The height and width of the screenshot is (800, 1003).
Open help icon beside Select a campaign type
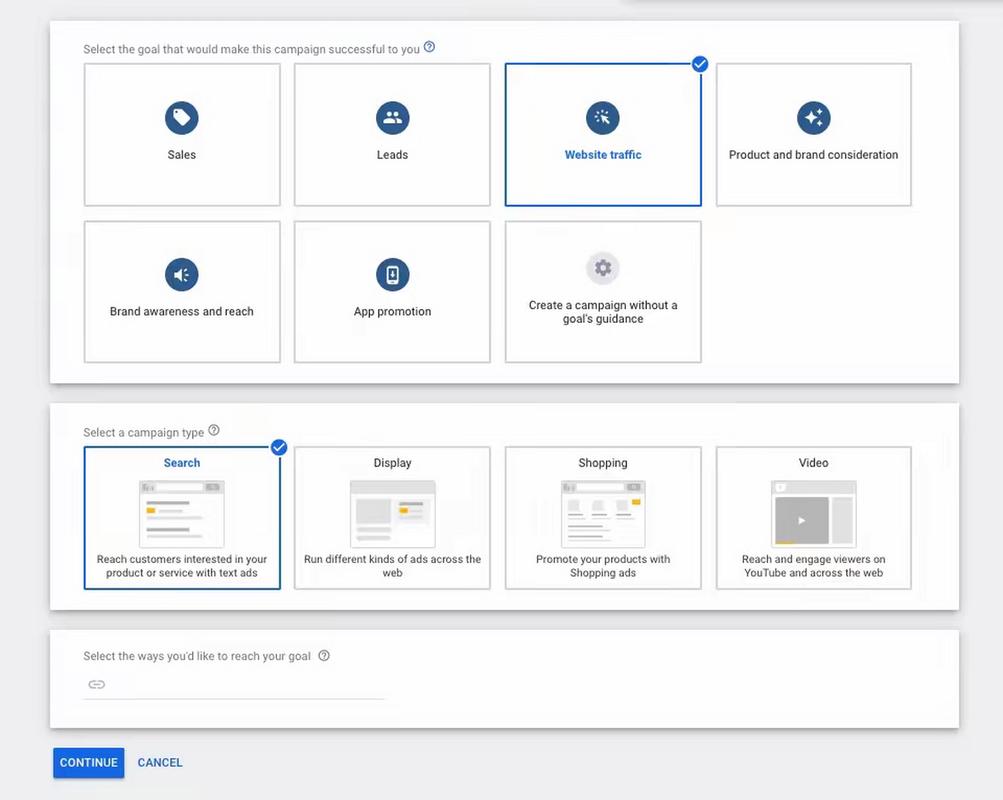(214, 430)
